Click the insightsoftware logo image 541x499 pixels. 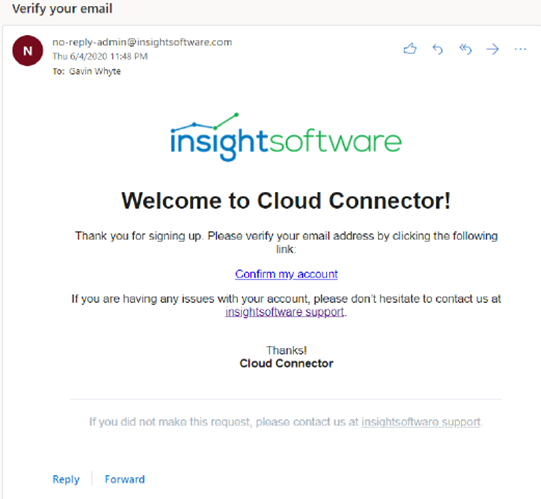coord(286,137)
